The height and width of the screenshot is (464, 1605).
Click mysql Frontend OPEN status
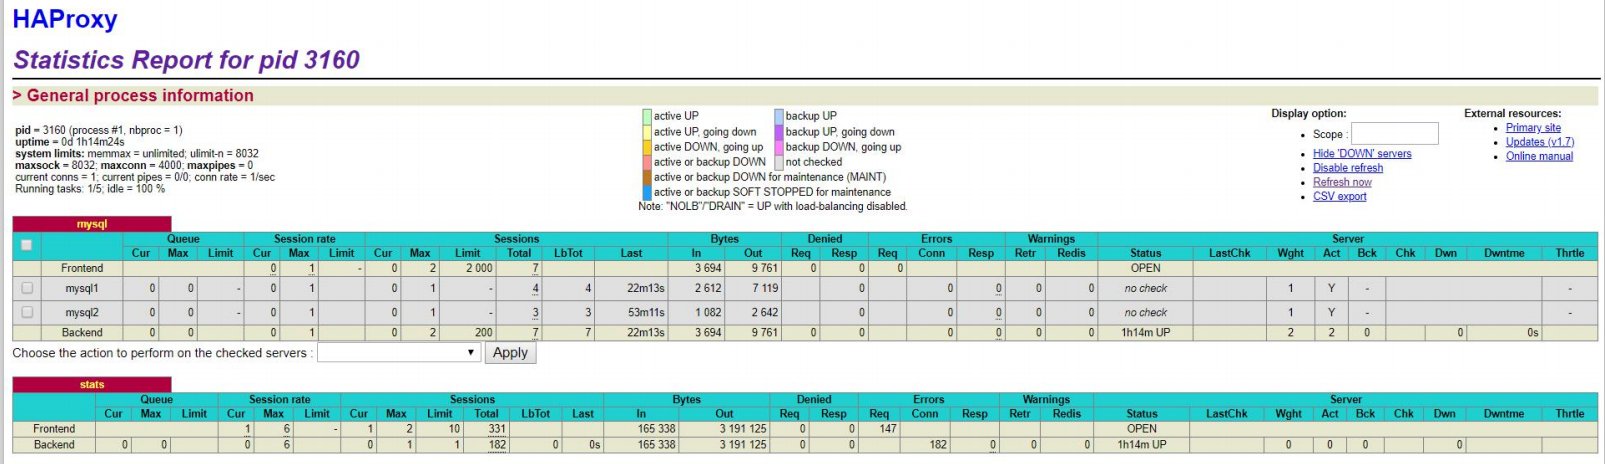tap(1145, 268)
